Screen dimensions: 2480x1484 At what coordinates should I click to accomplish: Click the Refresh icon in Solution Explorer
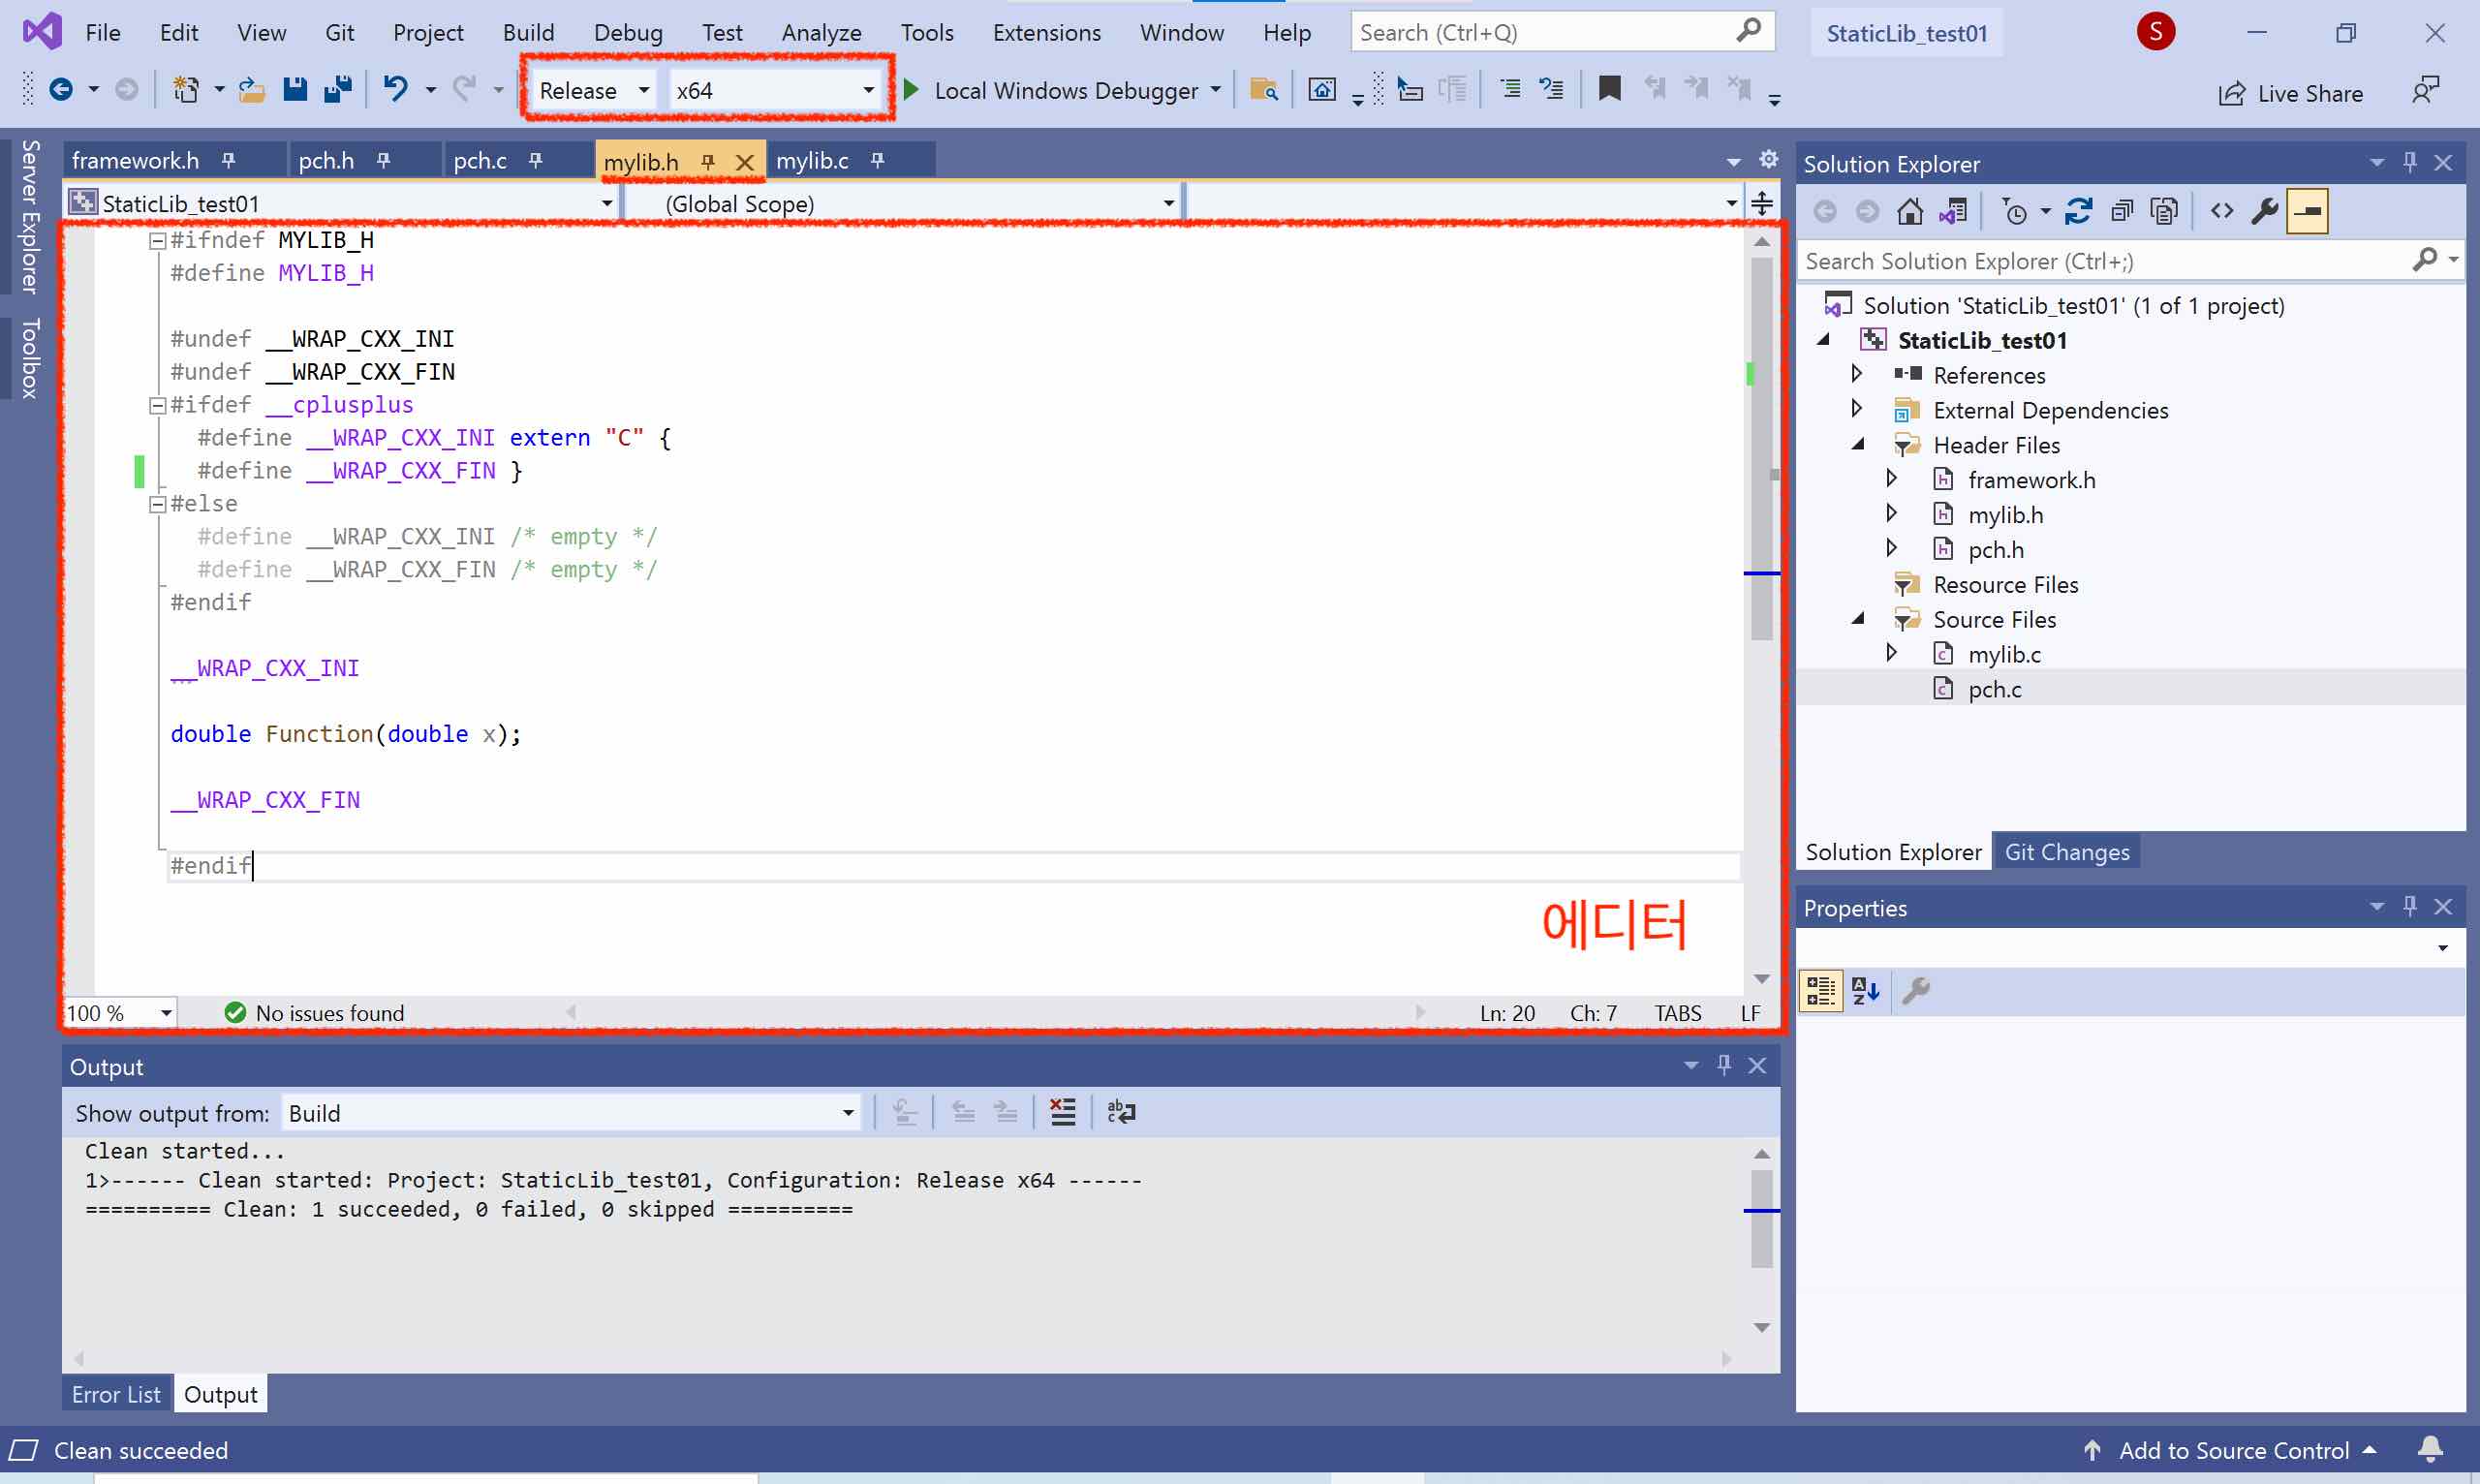(x=2080, y=210)
